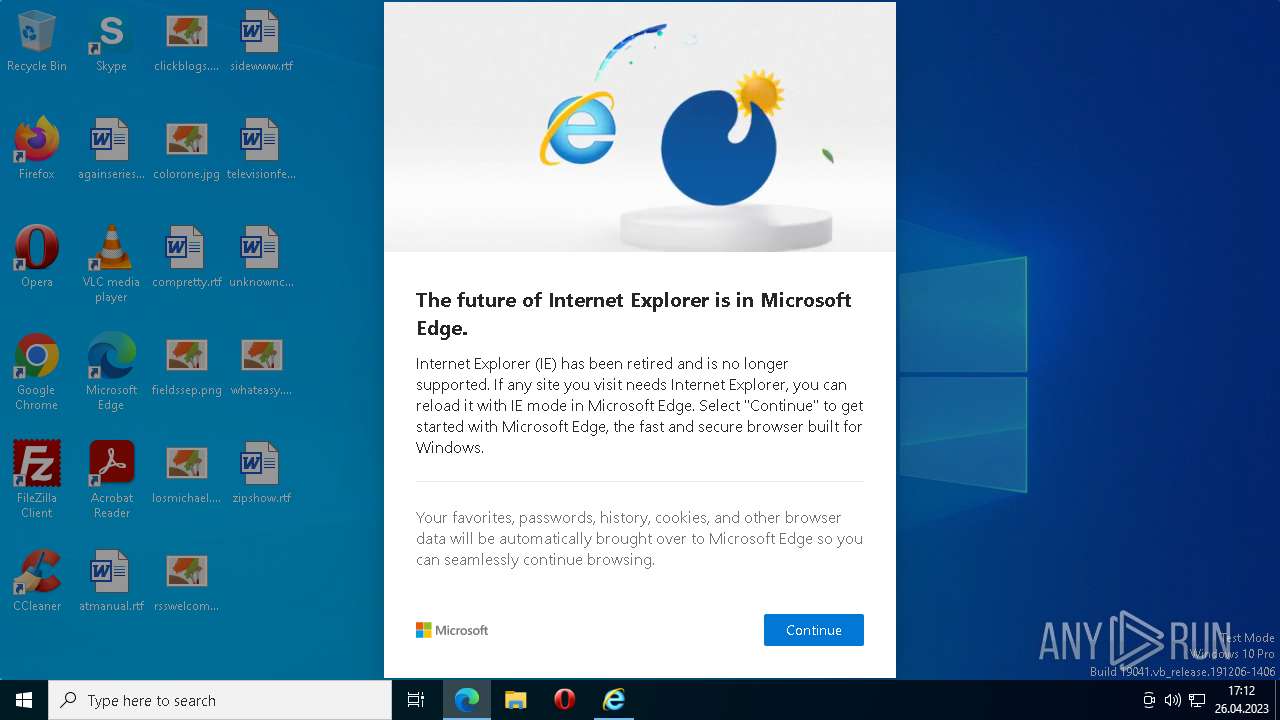Open File Explorer from the taskbar

pos(515,700)
